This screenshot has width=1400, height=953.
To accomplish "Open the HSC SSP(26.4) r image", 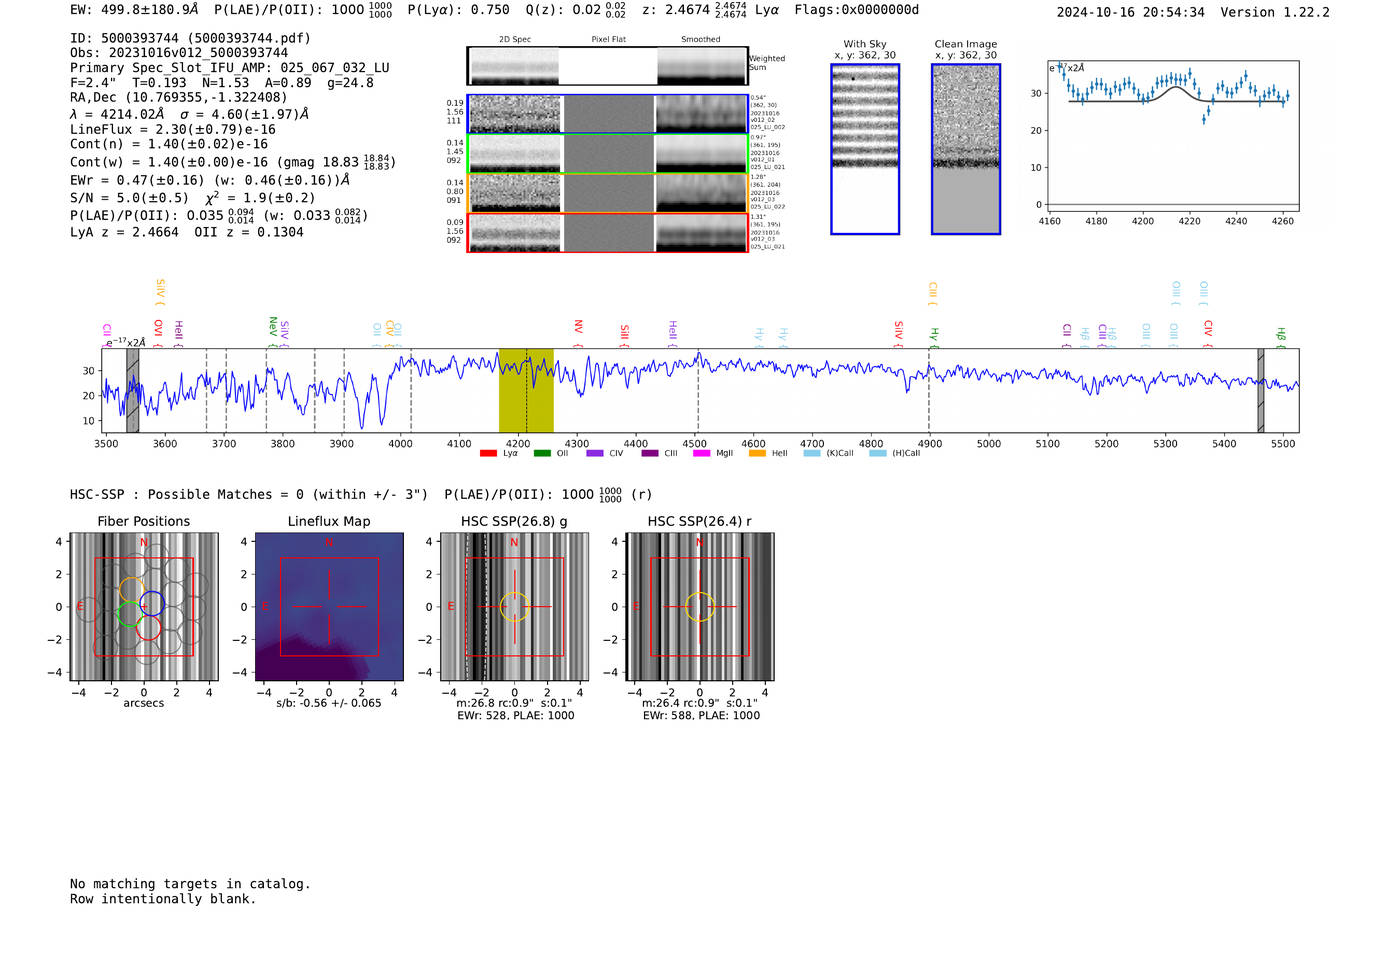I will point(700,607).
